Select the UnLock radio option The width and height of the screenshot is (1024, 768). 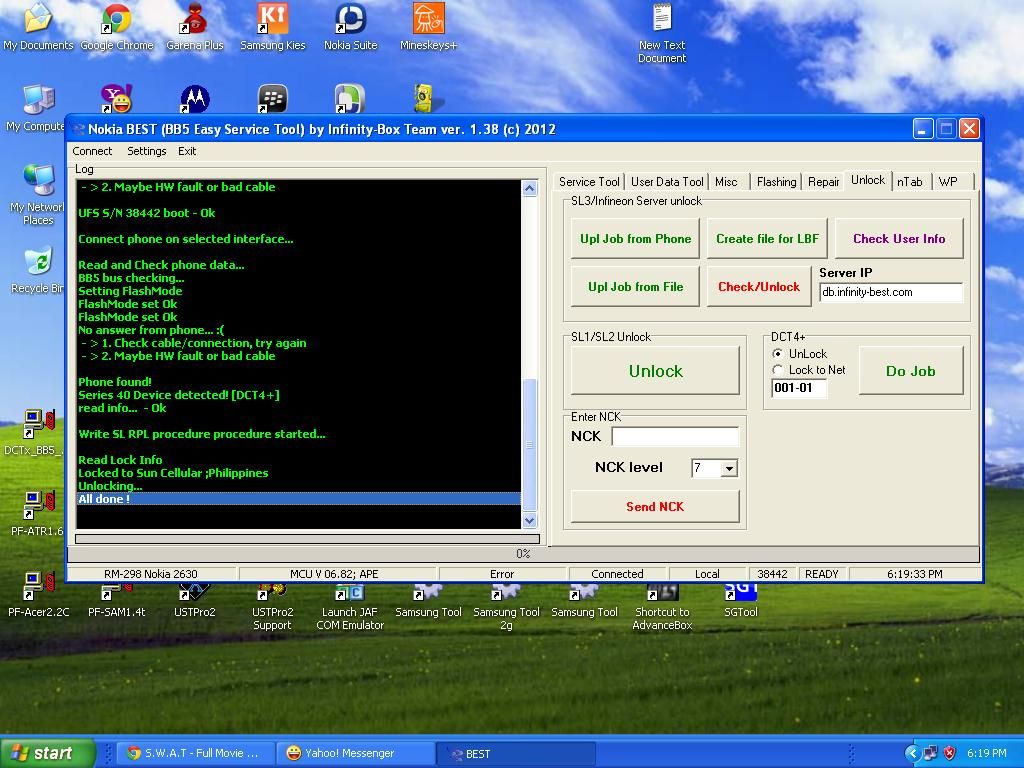778,354
